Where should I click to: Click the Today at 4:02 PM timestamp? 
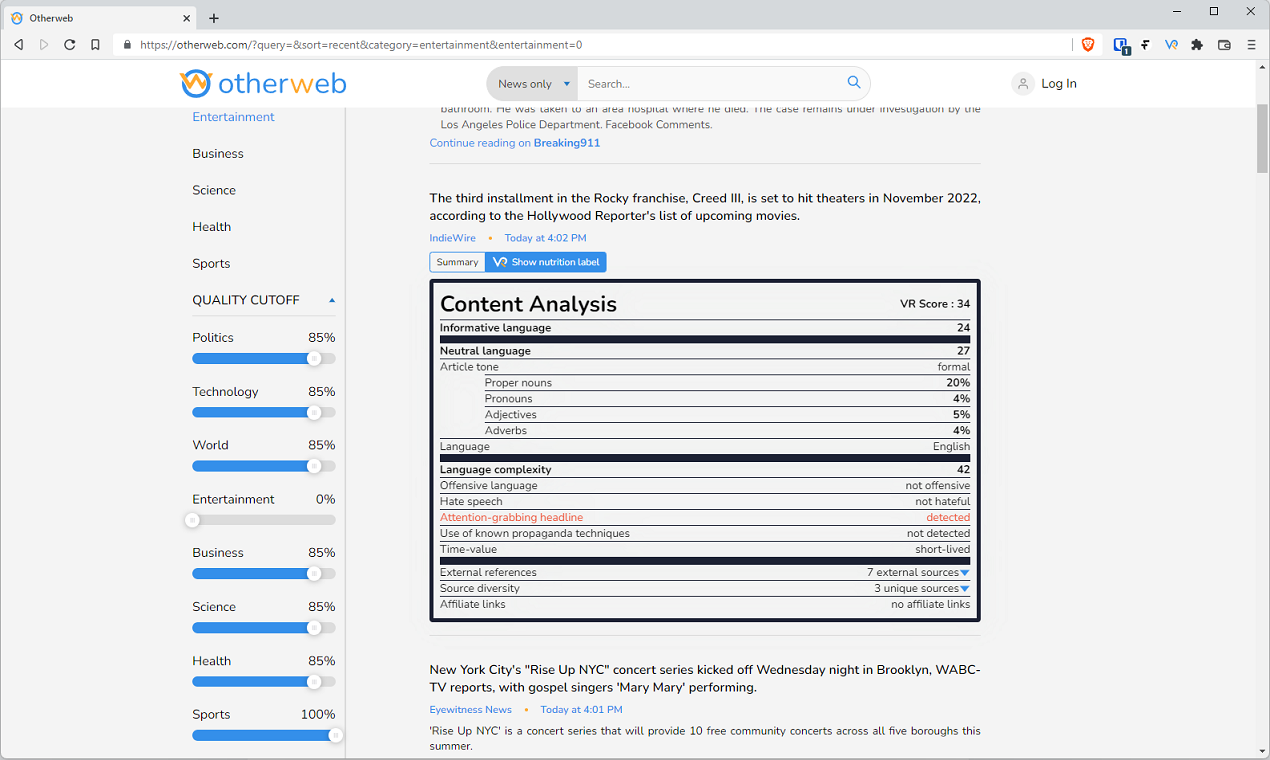click(x=545, y=238)
